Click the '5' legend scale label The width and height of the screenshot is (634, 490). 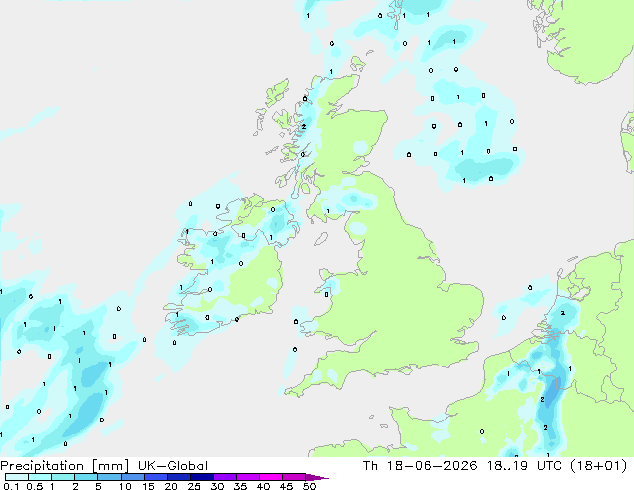(x=98, y=486)
